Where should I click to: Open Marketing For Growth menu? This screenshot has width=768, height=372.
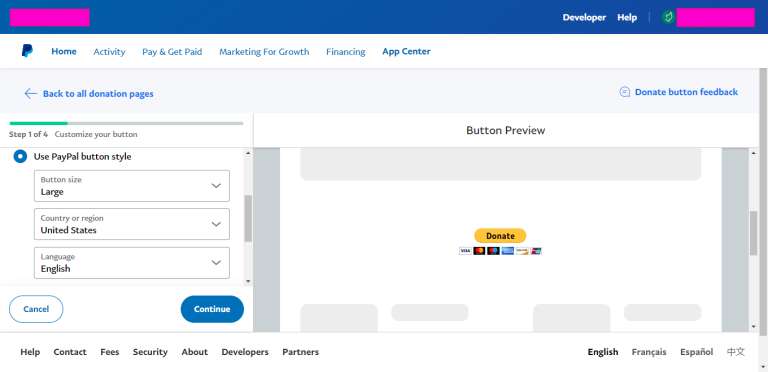click(264, 51)
